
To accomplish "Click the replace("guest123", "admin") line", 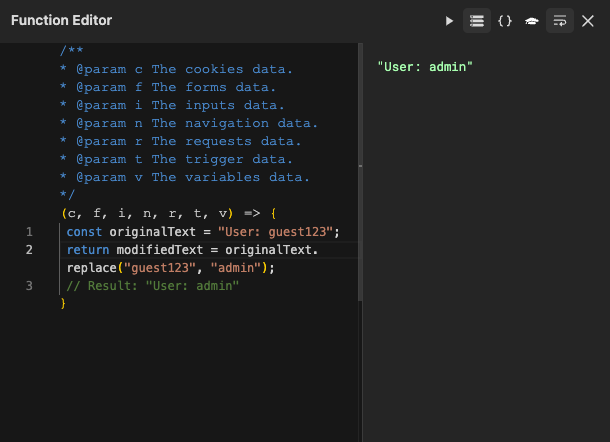I will (x=170, y=268).
